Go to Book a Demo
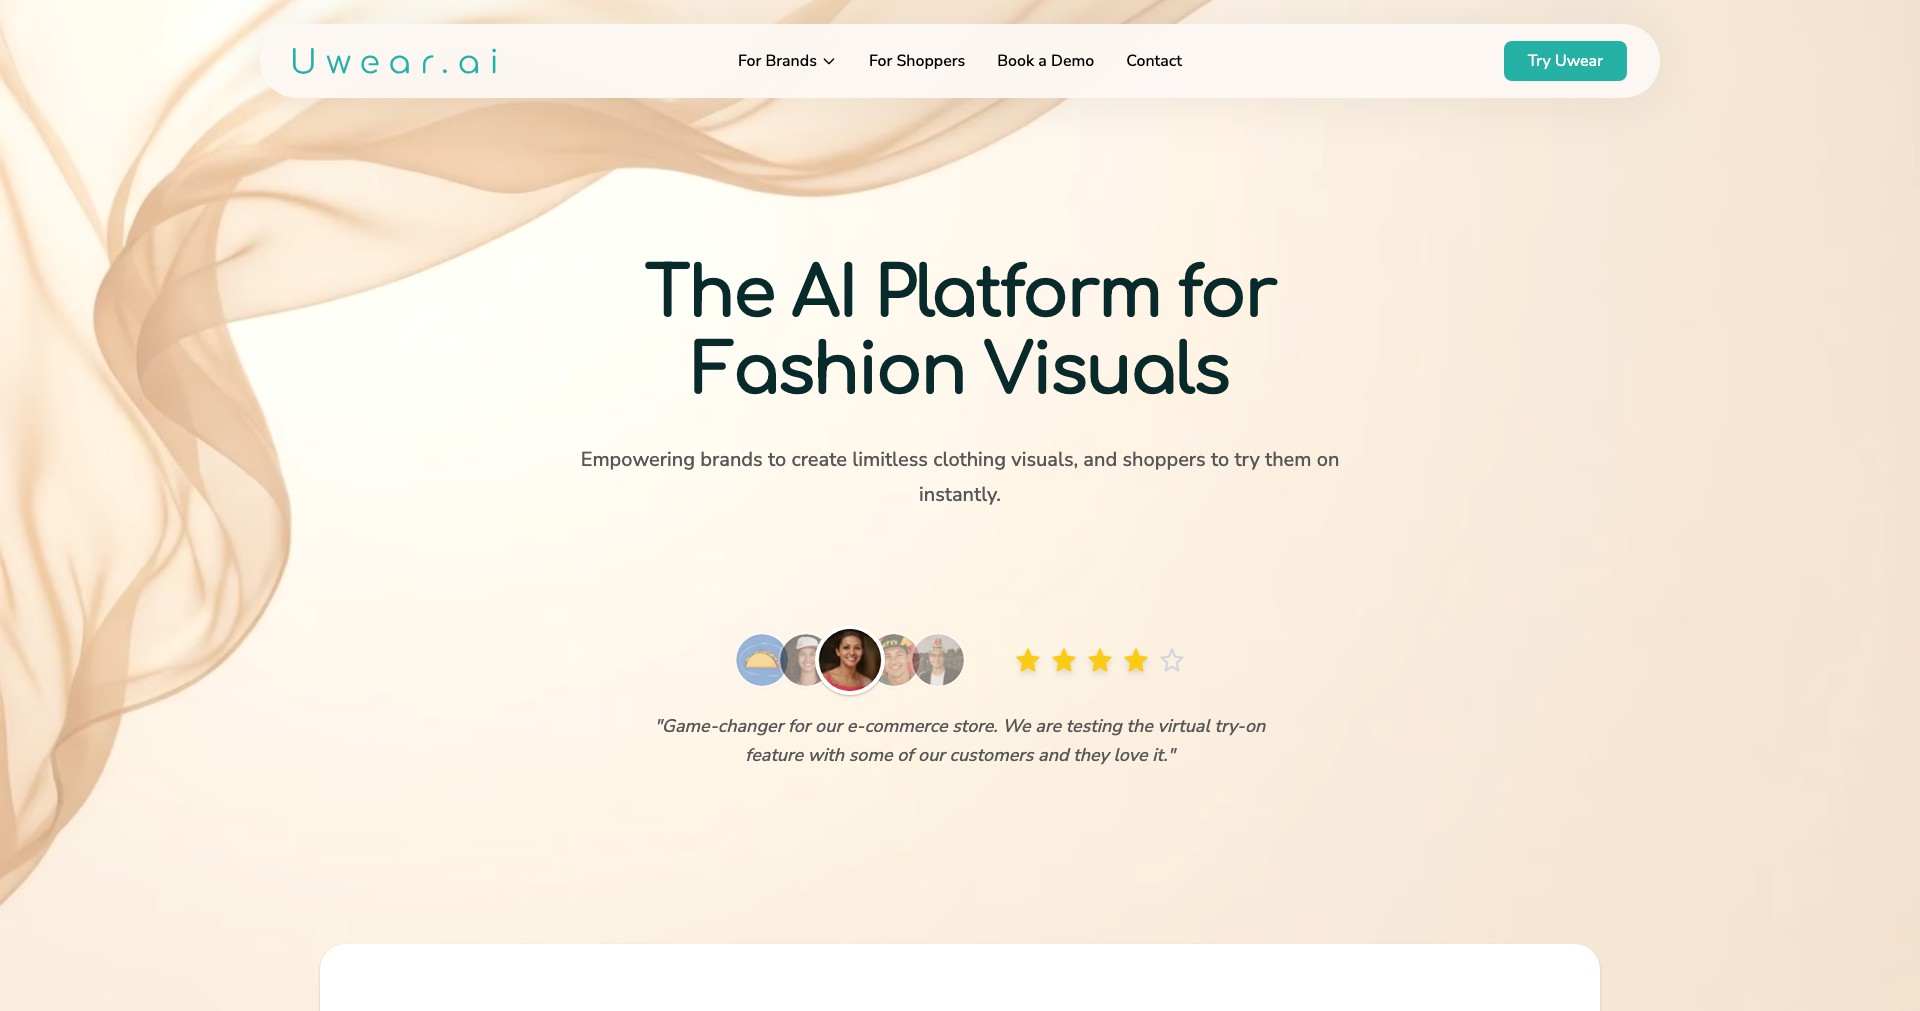 click(x=1045, y=61)
